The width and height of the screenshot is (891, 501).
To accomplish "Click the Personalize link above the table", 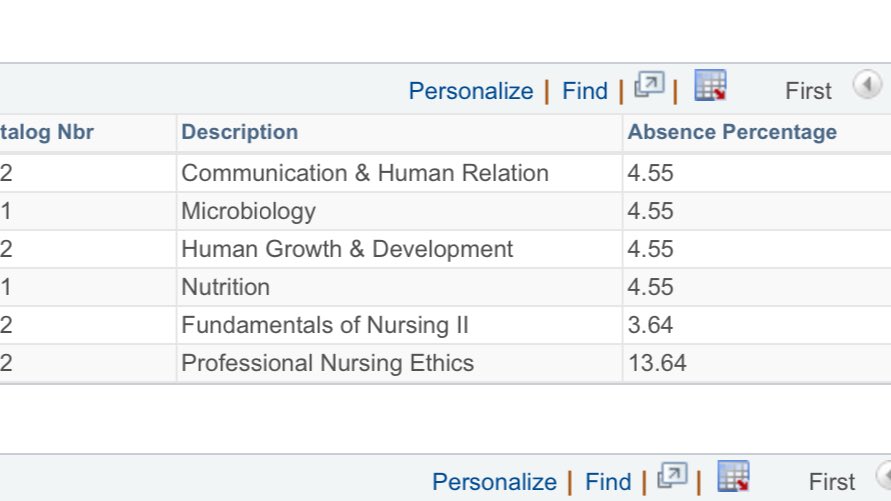I will point(471,91).
